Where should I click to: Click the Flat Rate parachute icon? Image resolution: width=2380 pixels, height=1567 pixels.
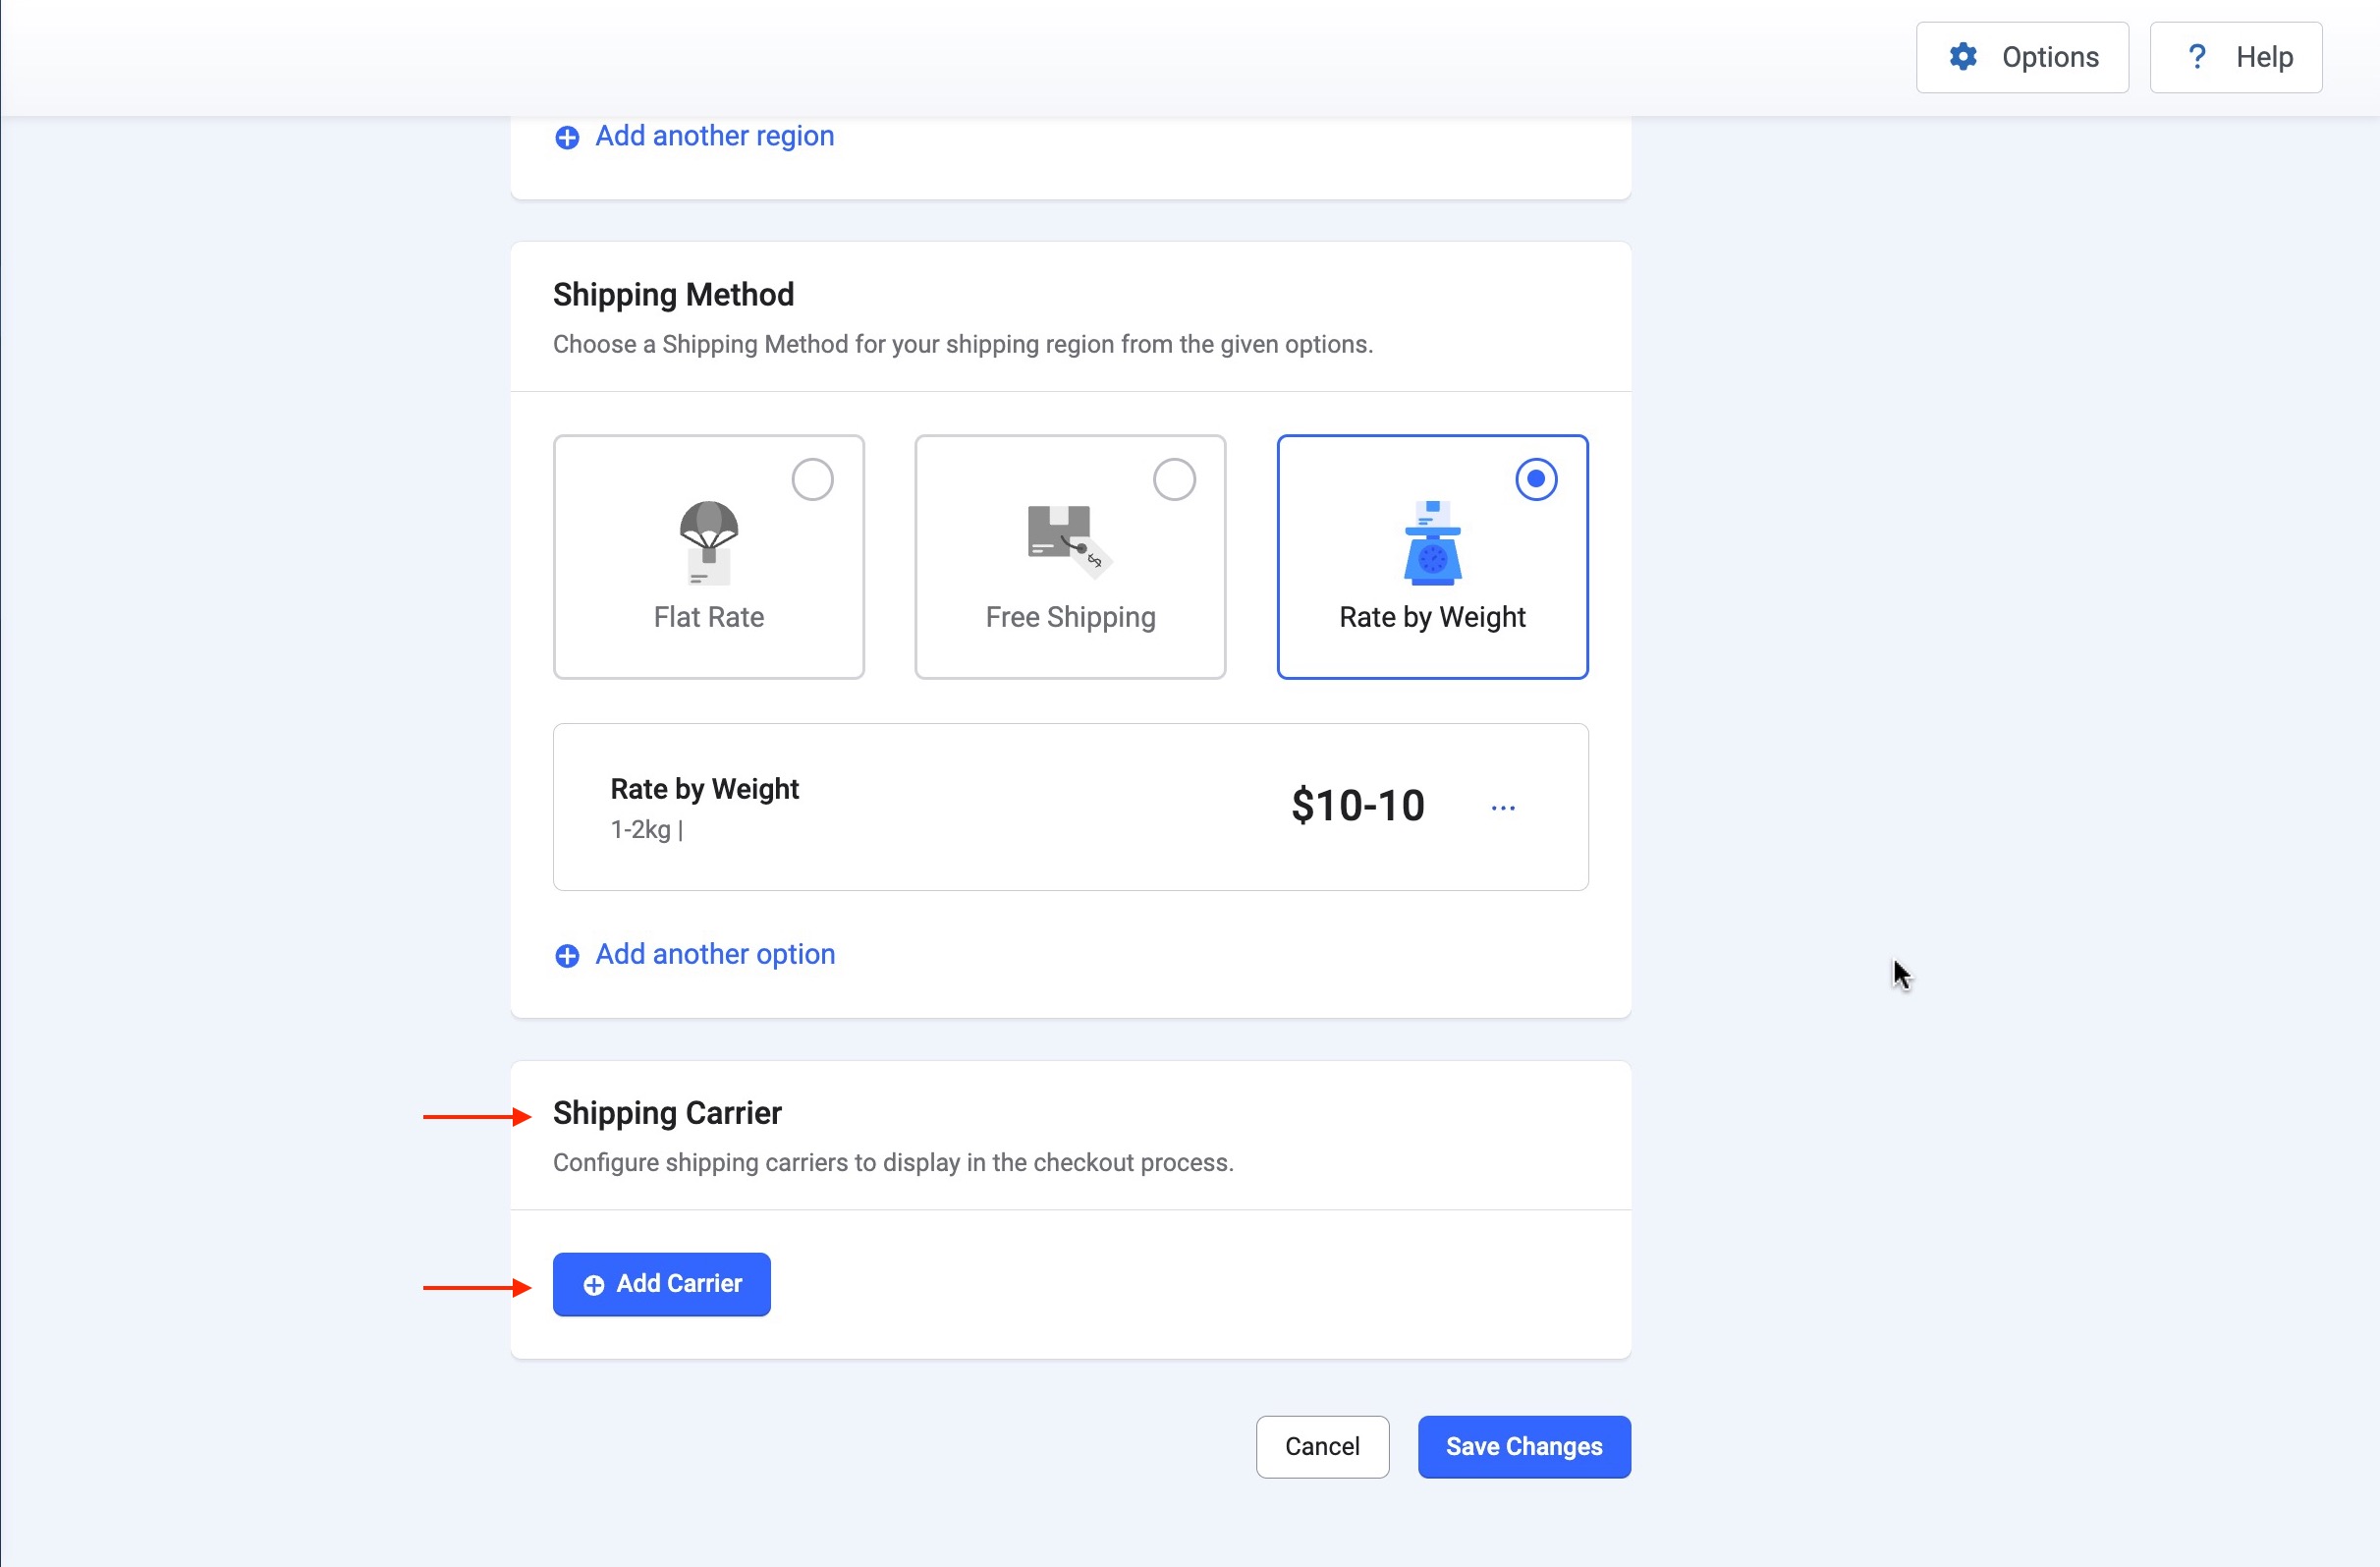point(709,542)
